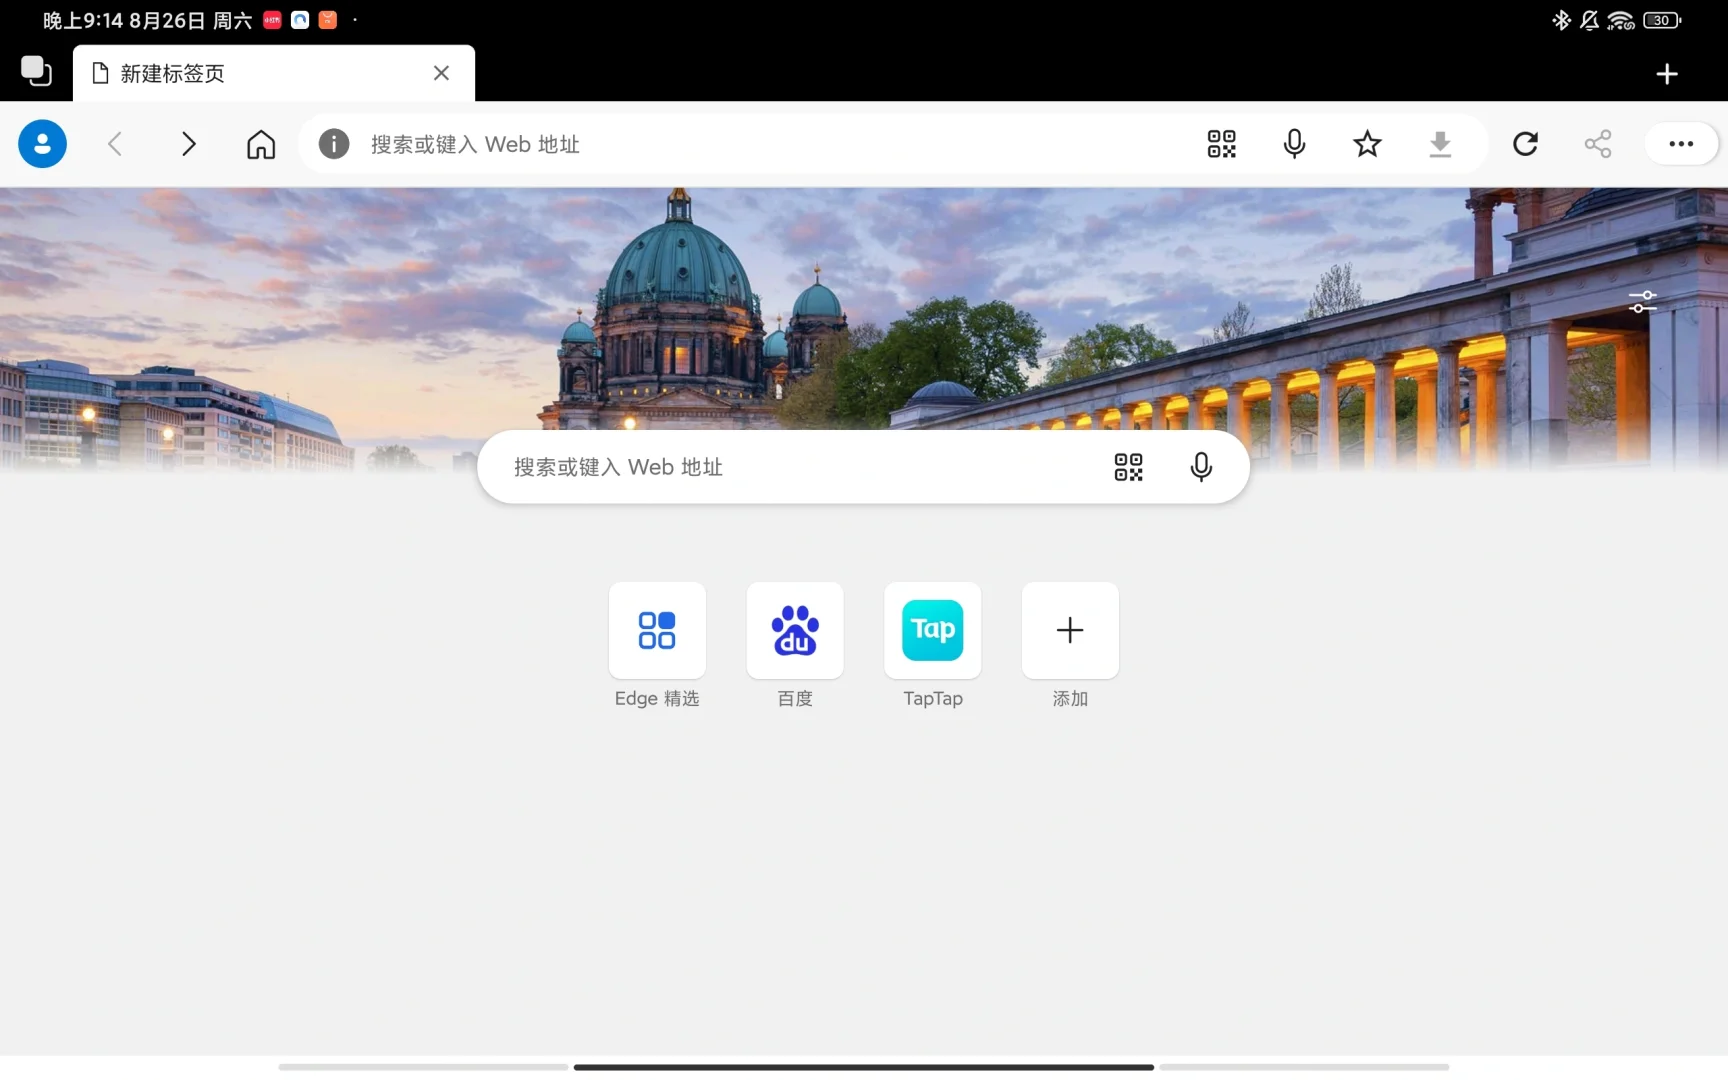
Task: Start voice search in center search box
Action: [x=1201, y=467]
